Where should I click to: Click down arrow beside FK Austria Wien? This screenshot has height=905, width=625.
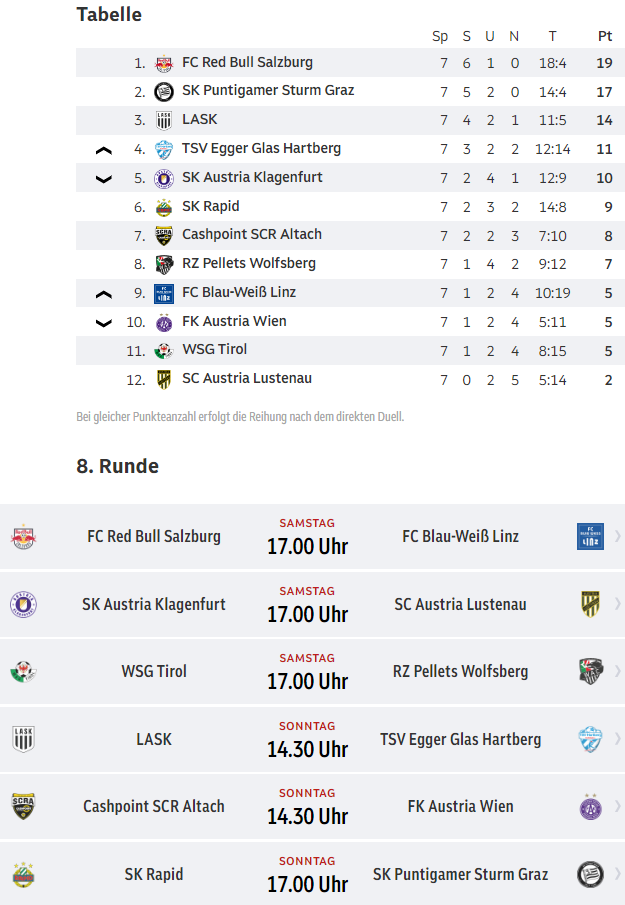[103, 323]
